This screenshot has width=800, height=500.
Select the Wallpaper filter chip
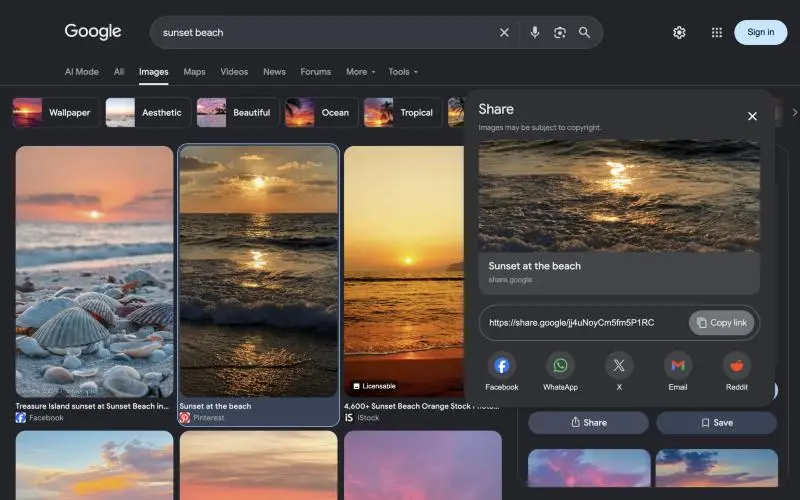point(56,112)
